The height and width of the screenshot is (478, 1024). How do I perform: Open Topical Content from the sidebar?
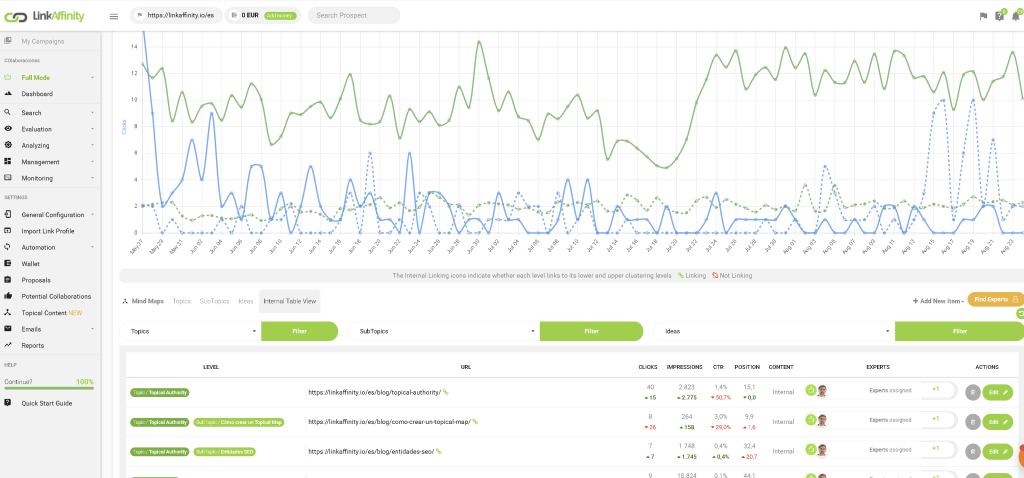coord(45,312)
